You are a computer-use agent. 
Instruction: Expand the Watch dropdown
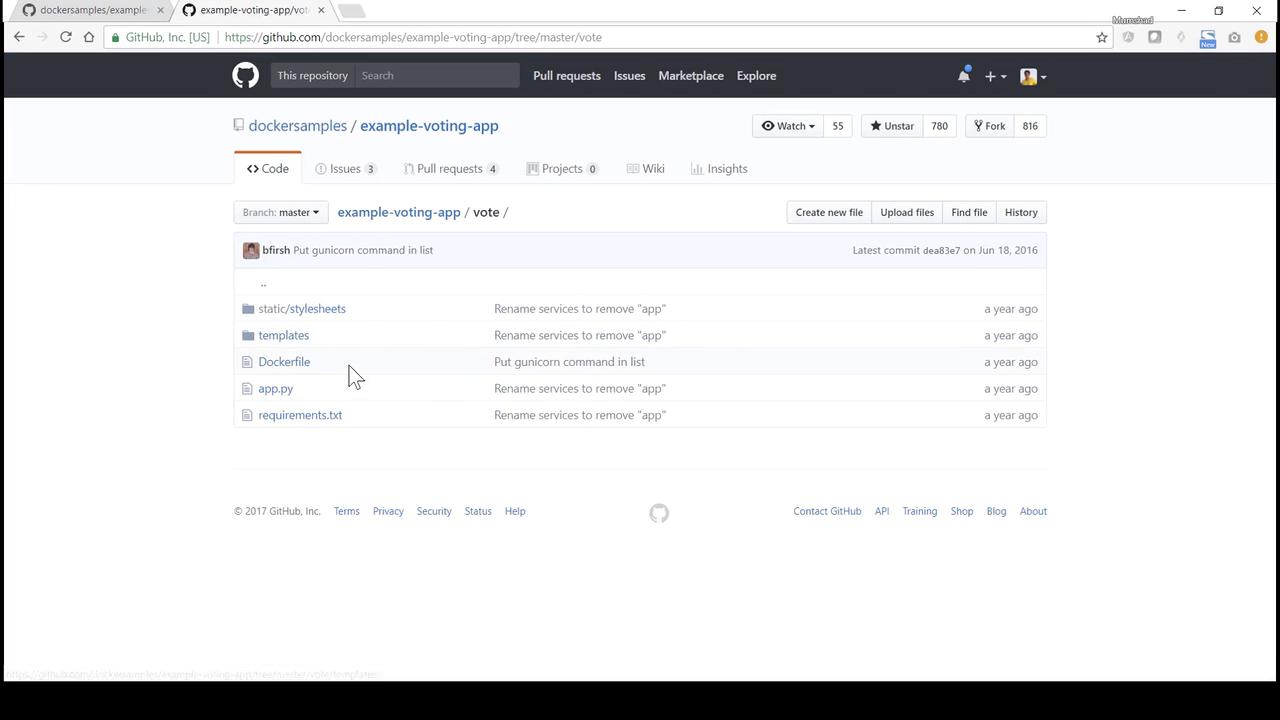(x=788, y=126)
